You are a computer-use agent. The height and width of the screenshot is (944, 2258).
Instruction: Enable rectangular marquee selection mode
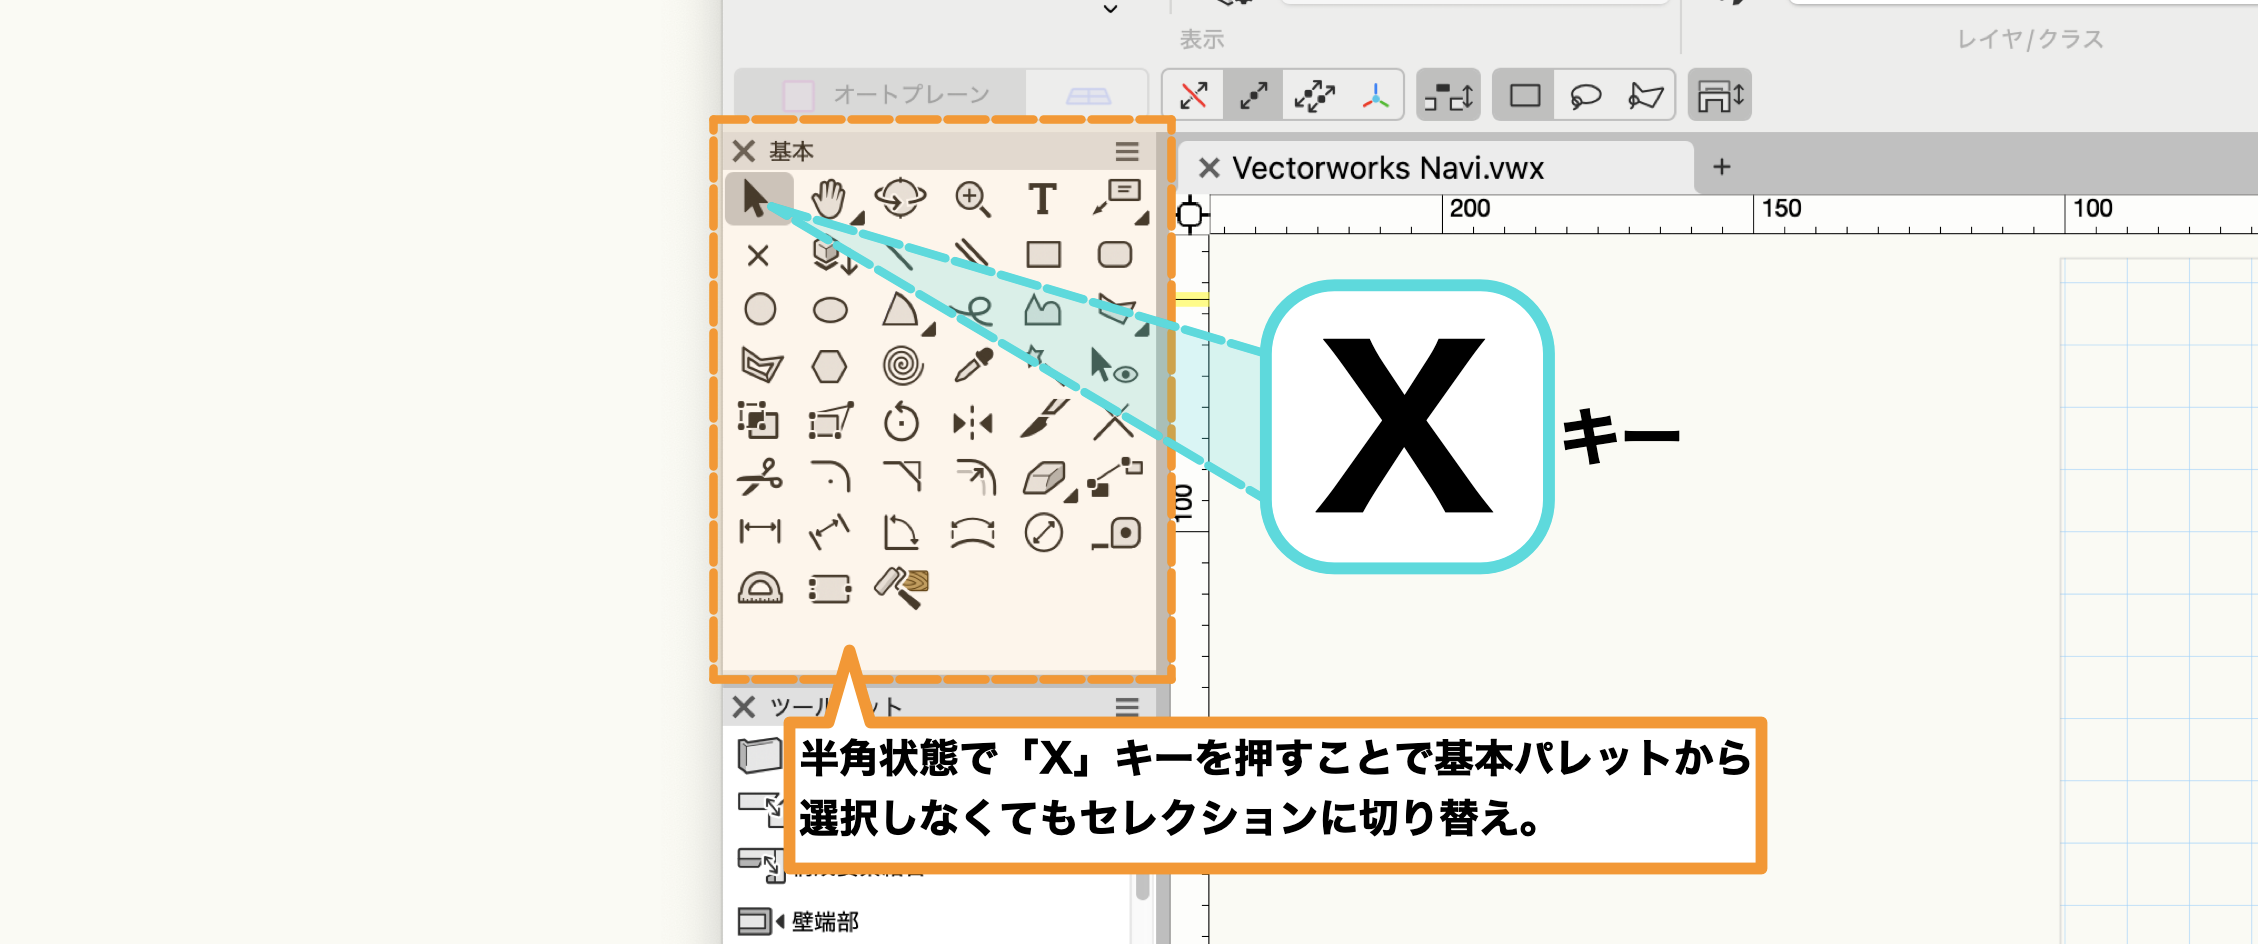click(x=1524, y=96)
